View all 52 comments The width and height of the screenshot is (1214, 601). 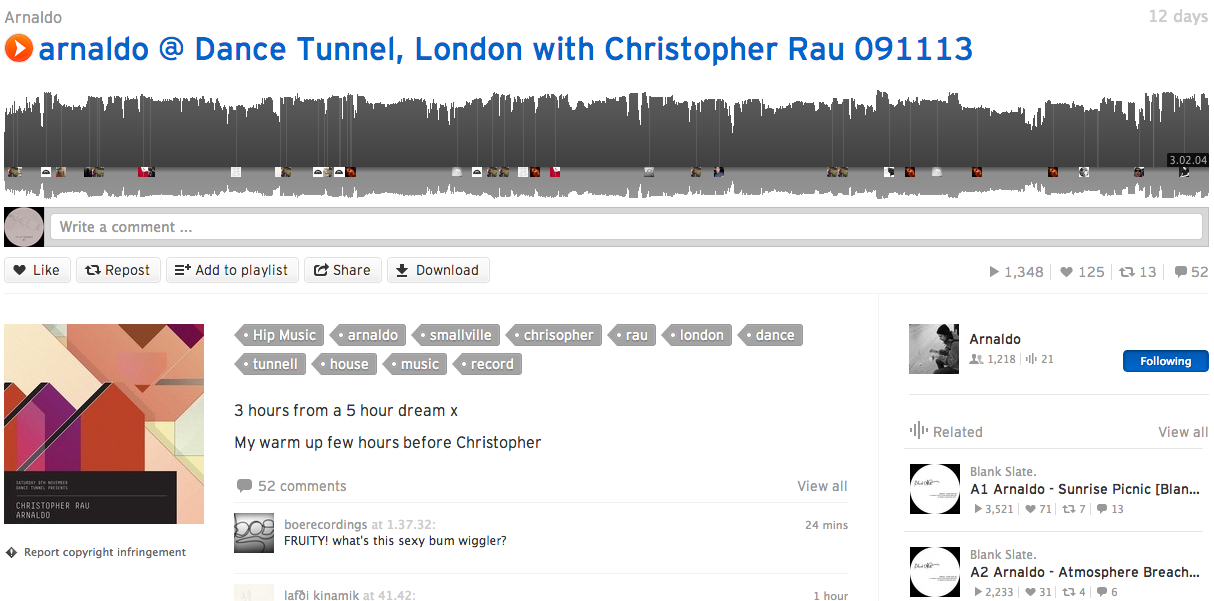822,486
